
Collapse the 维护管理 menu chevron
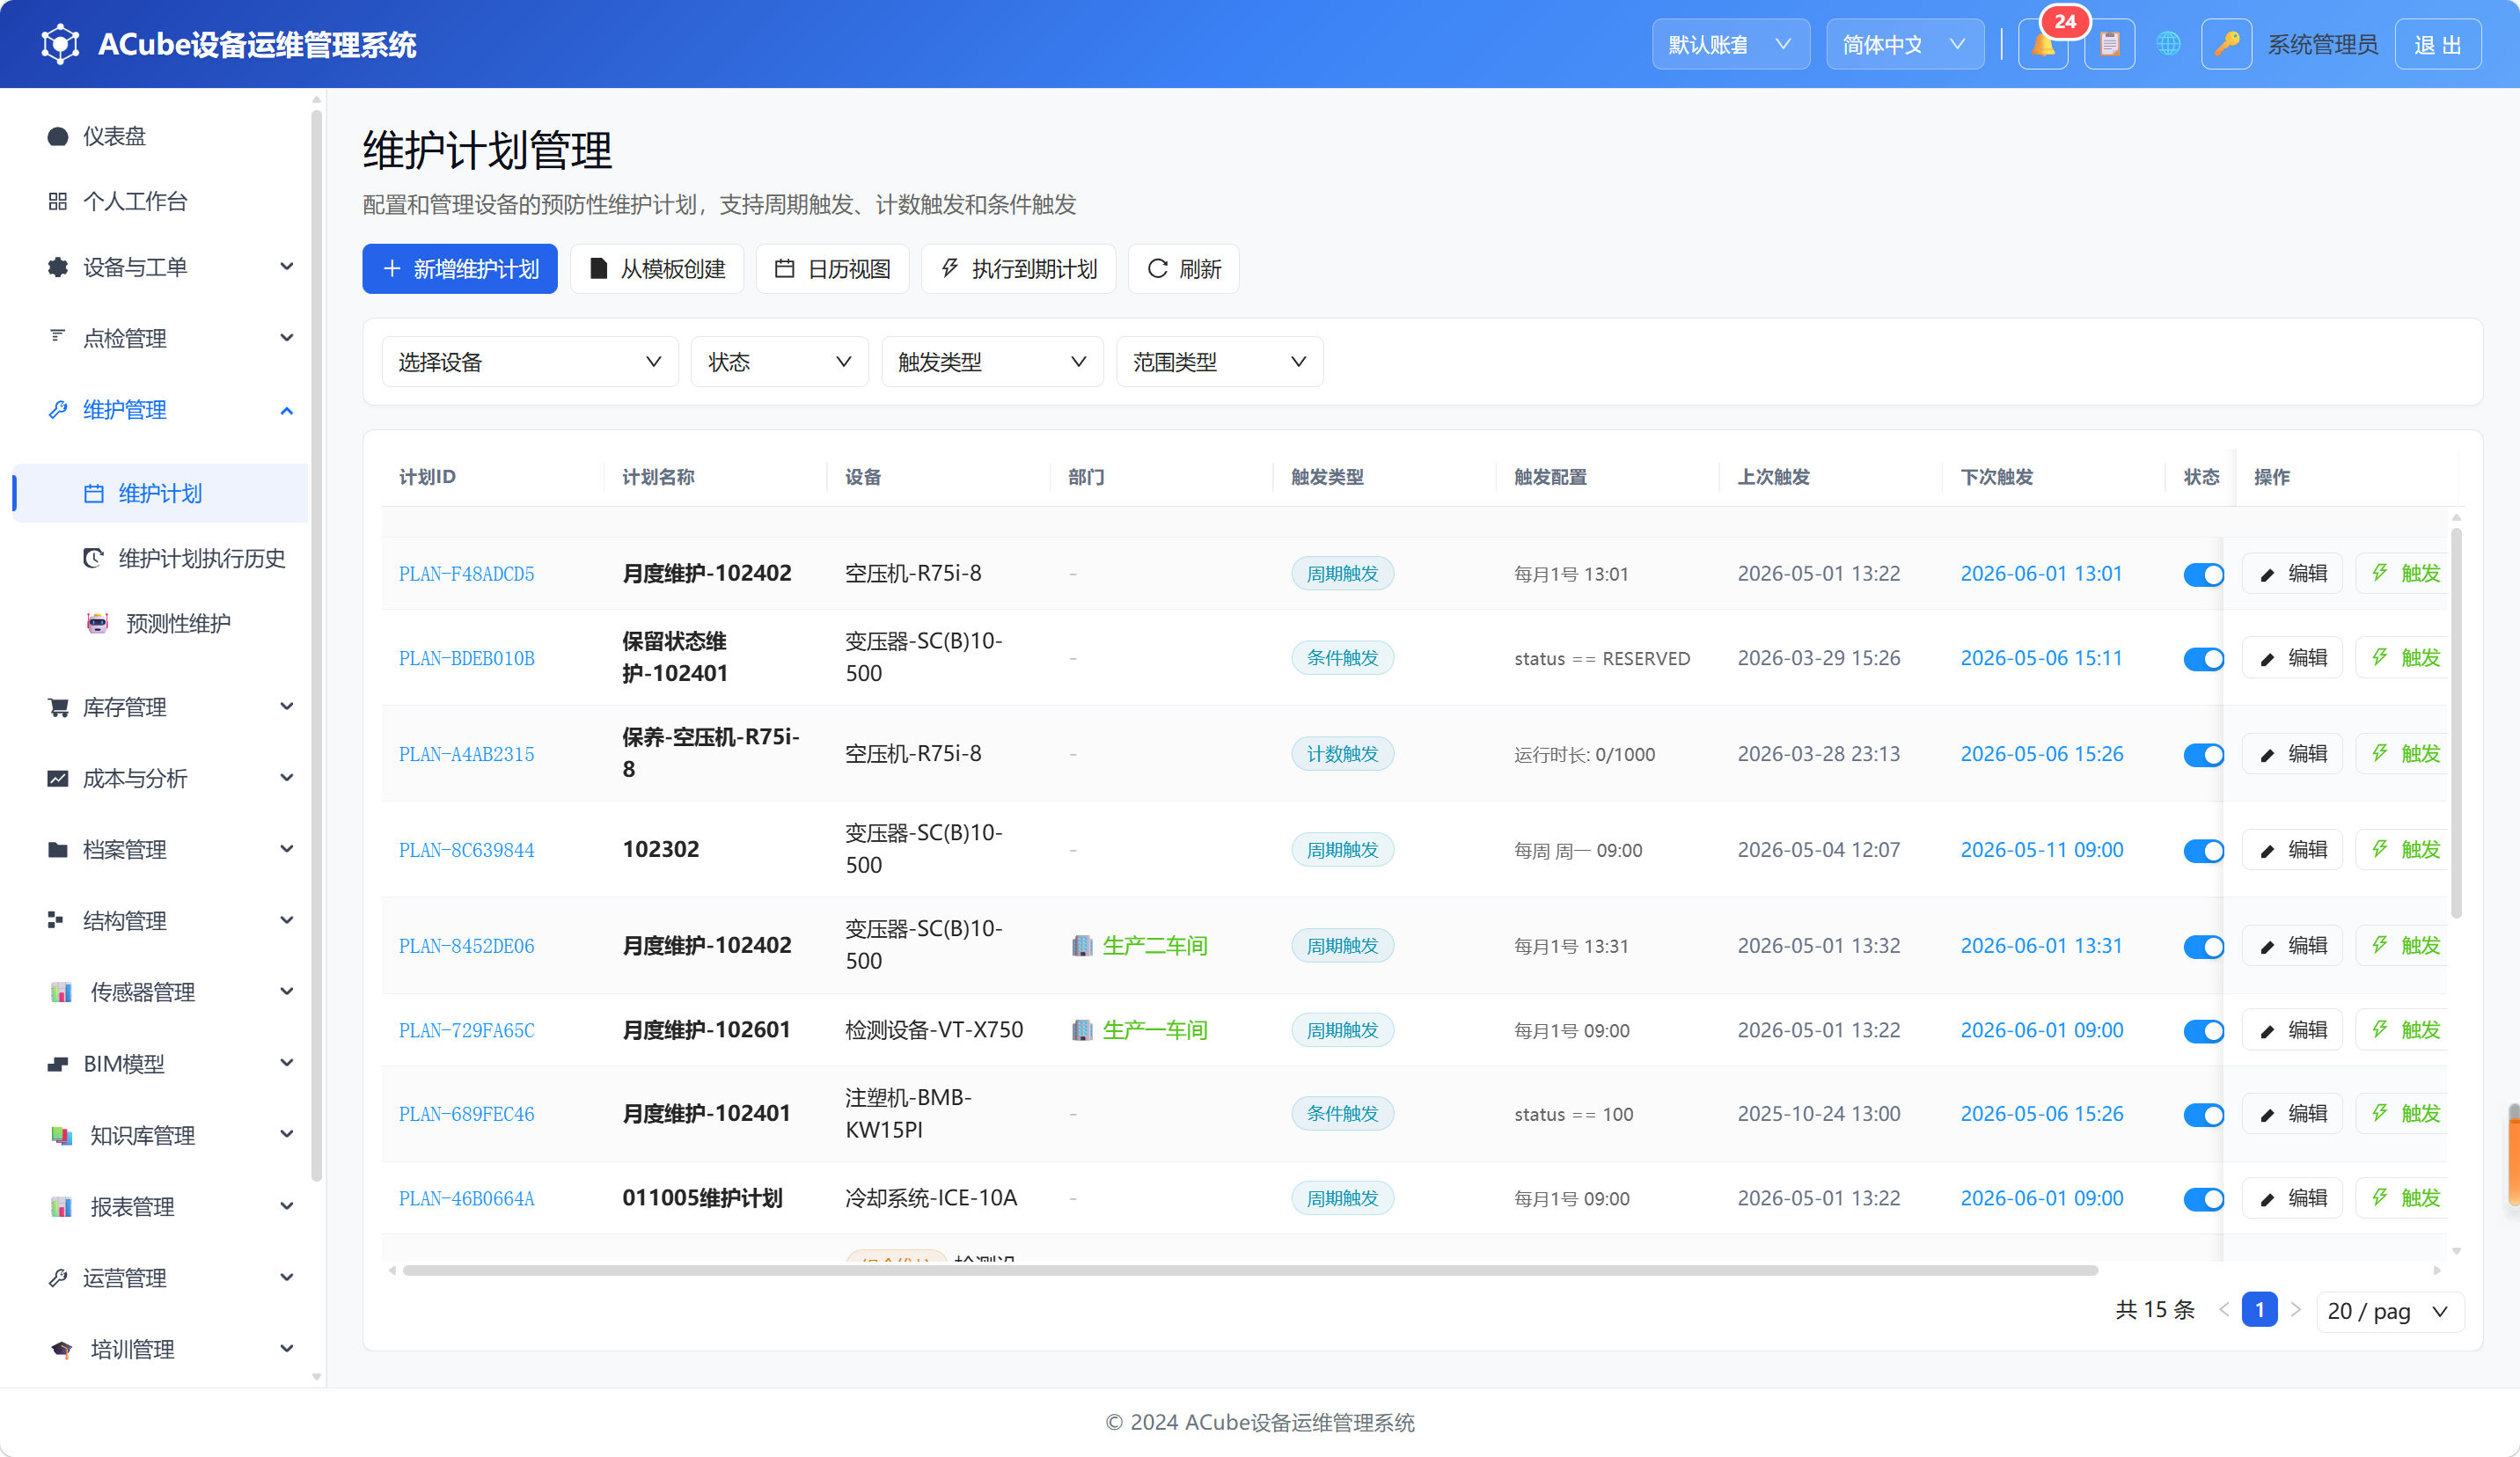click(x=287, y=410)
